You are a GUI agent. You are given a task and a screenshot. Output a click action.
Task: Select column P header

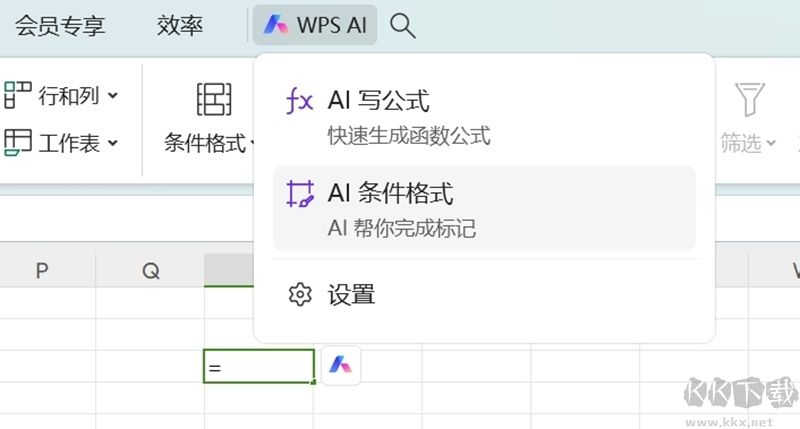click(x=42, y=270)
